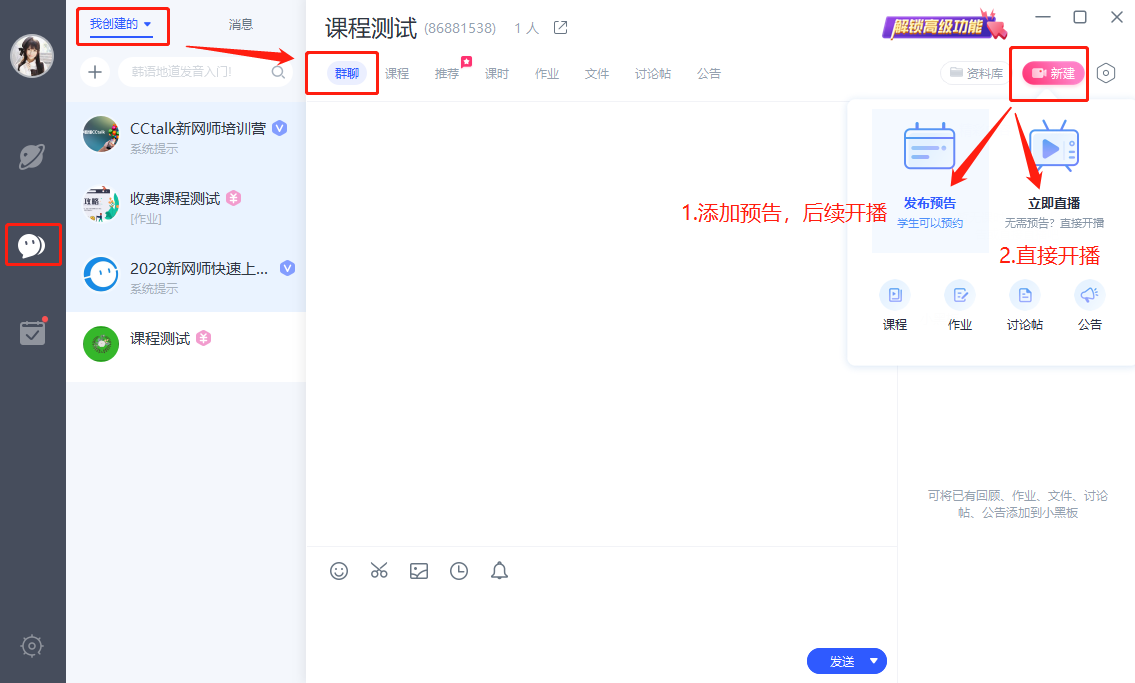Click the notification bell icon
Image resolution: width=1135 pixels, height=683 pixels.
point(499,571)
